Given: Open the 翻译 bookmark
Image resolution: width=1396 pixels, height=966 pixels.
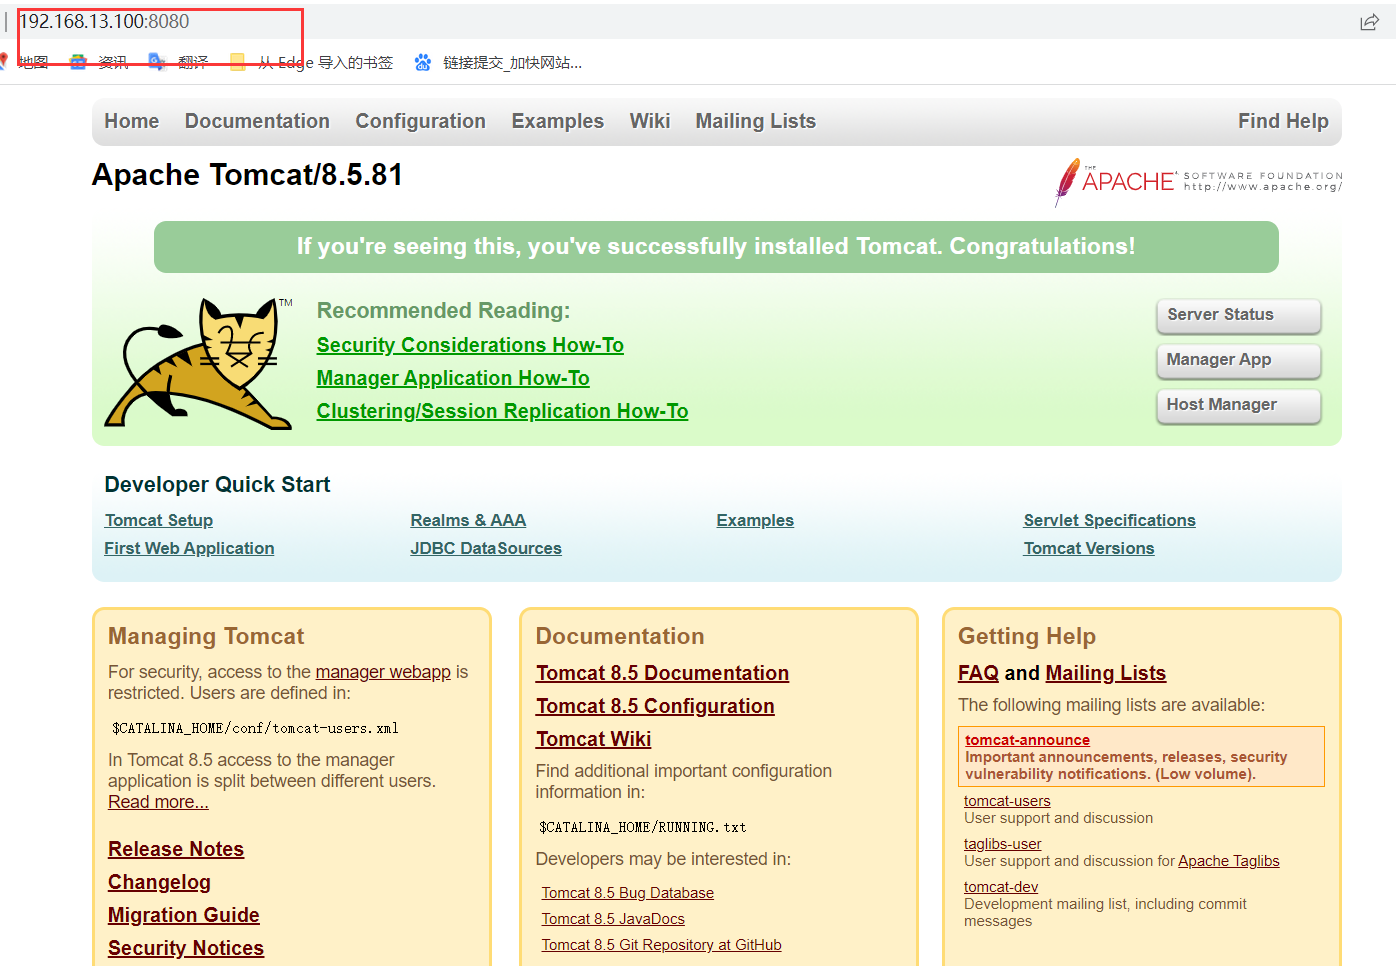Looking at the screenshot, I should click(x=178, y=62).
